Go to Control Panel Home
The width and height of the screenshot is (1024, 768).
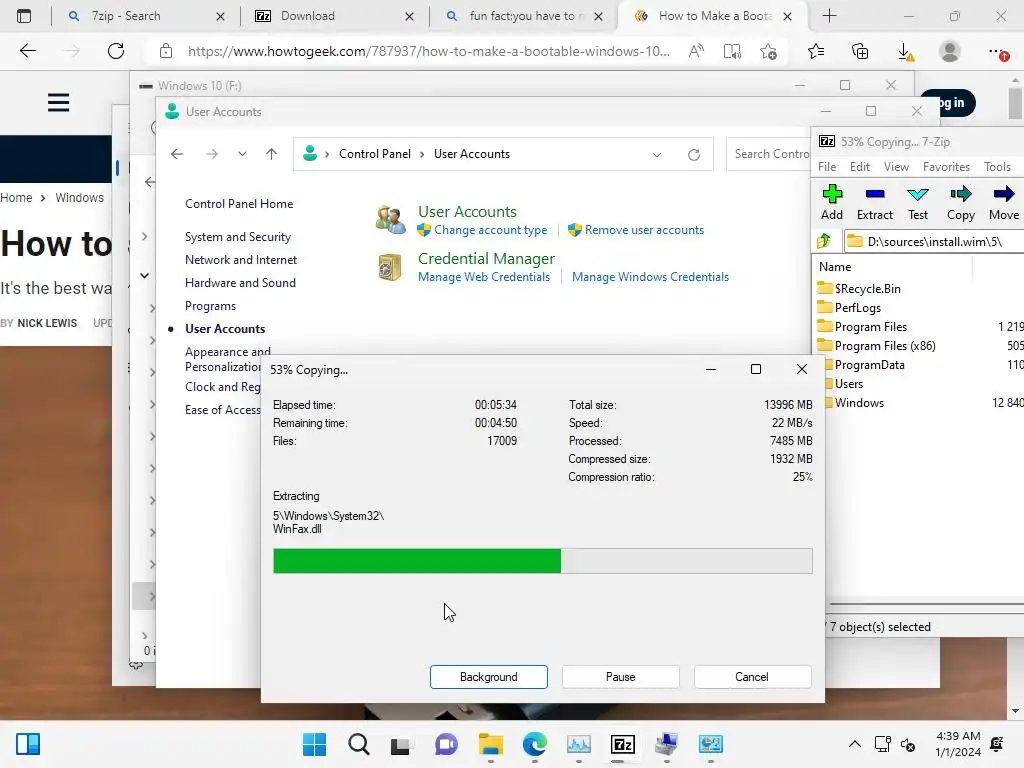239,204
